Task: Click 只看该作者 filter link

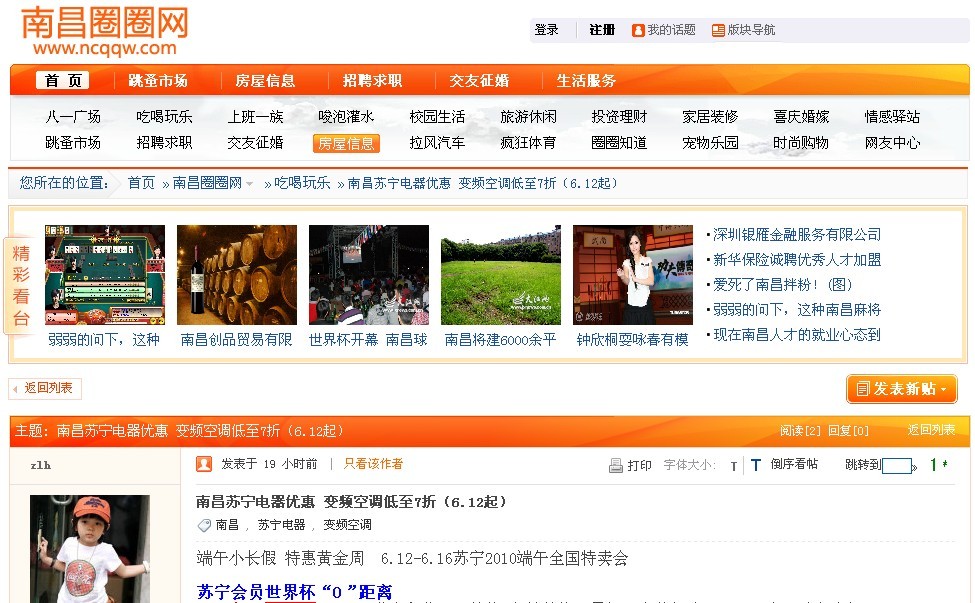Action: coord(373,464)
